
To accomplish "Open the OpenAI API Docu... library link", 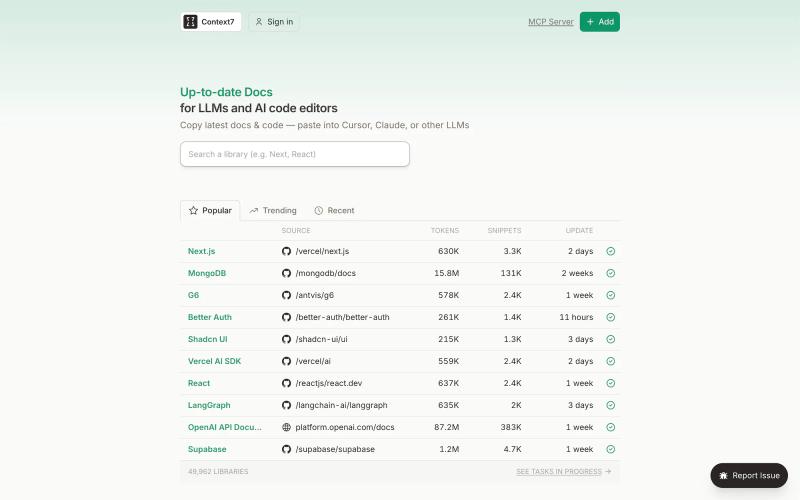I will [224, 427].
